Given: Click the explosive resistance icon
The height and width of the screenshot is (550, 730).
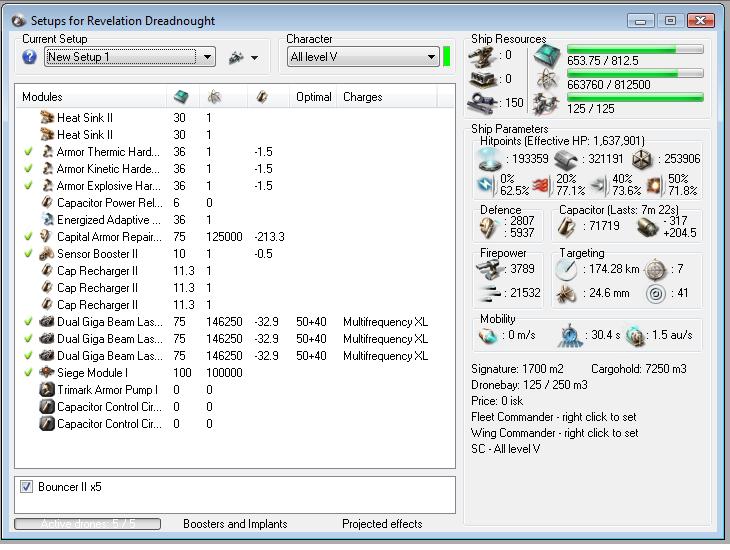Looking at the screenshot, I should tap(654, 185).
